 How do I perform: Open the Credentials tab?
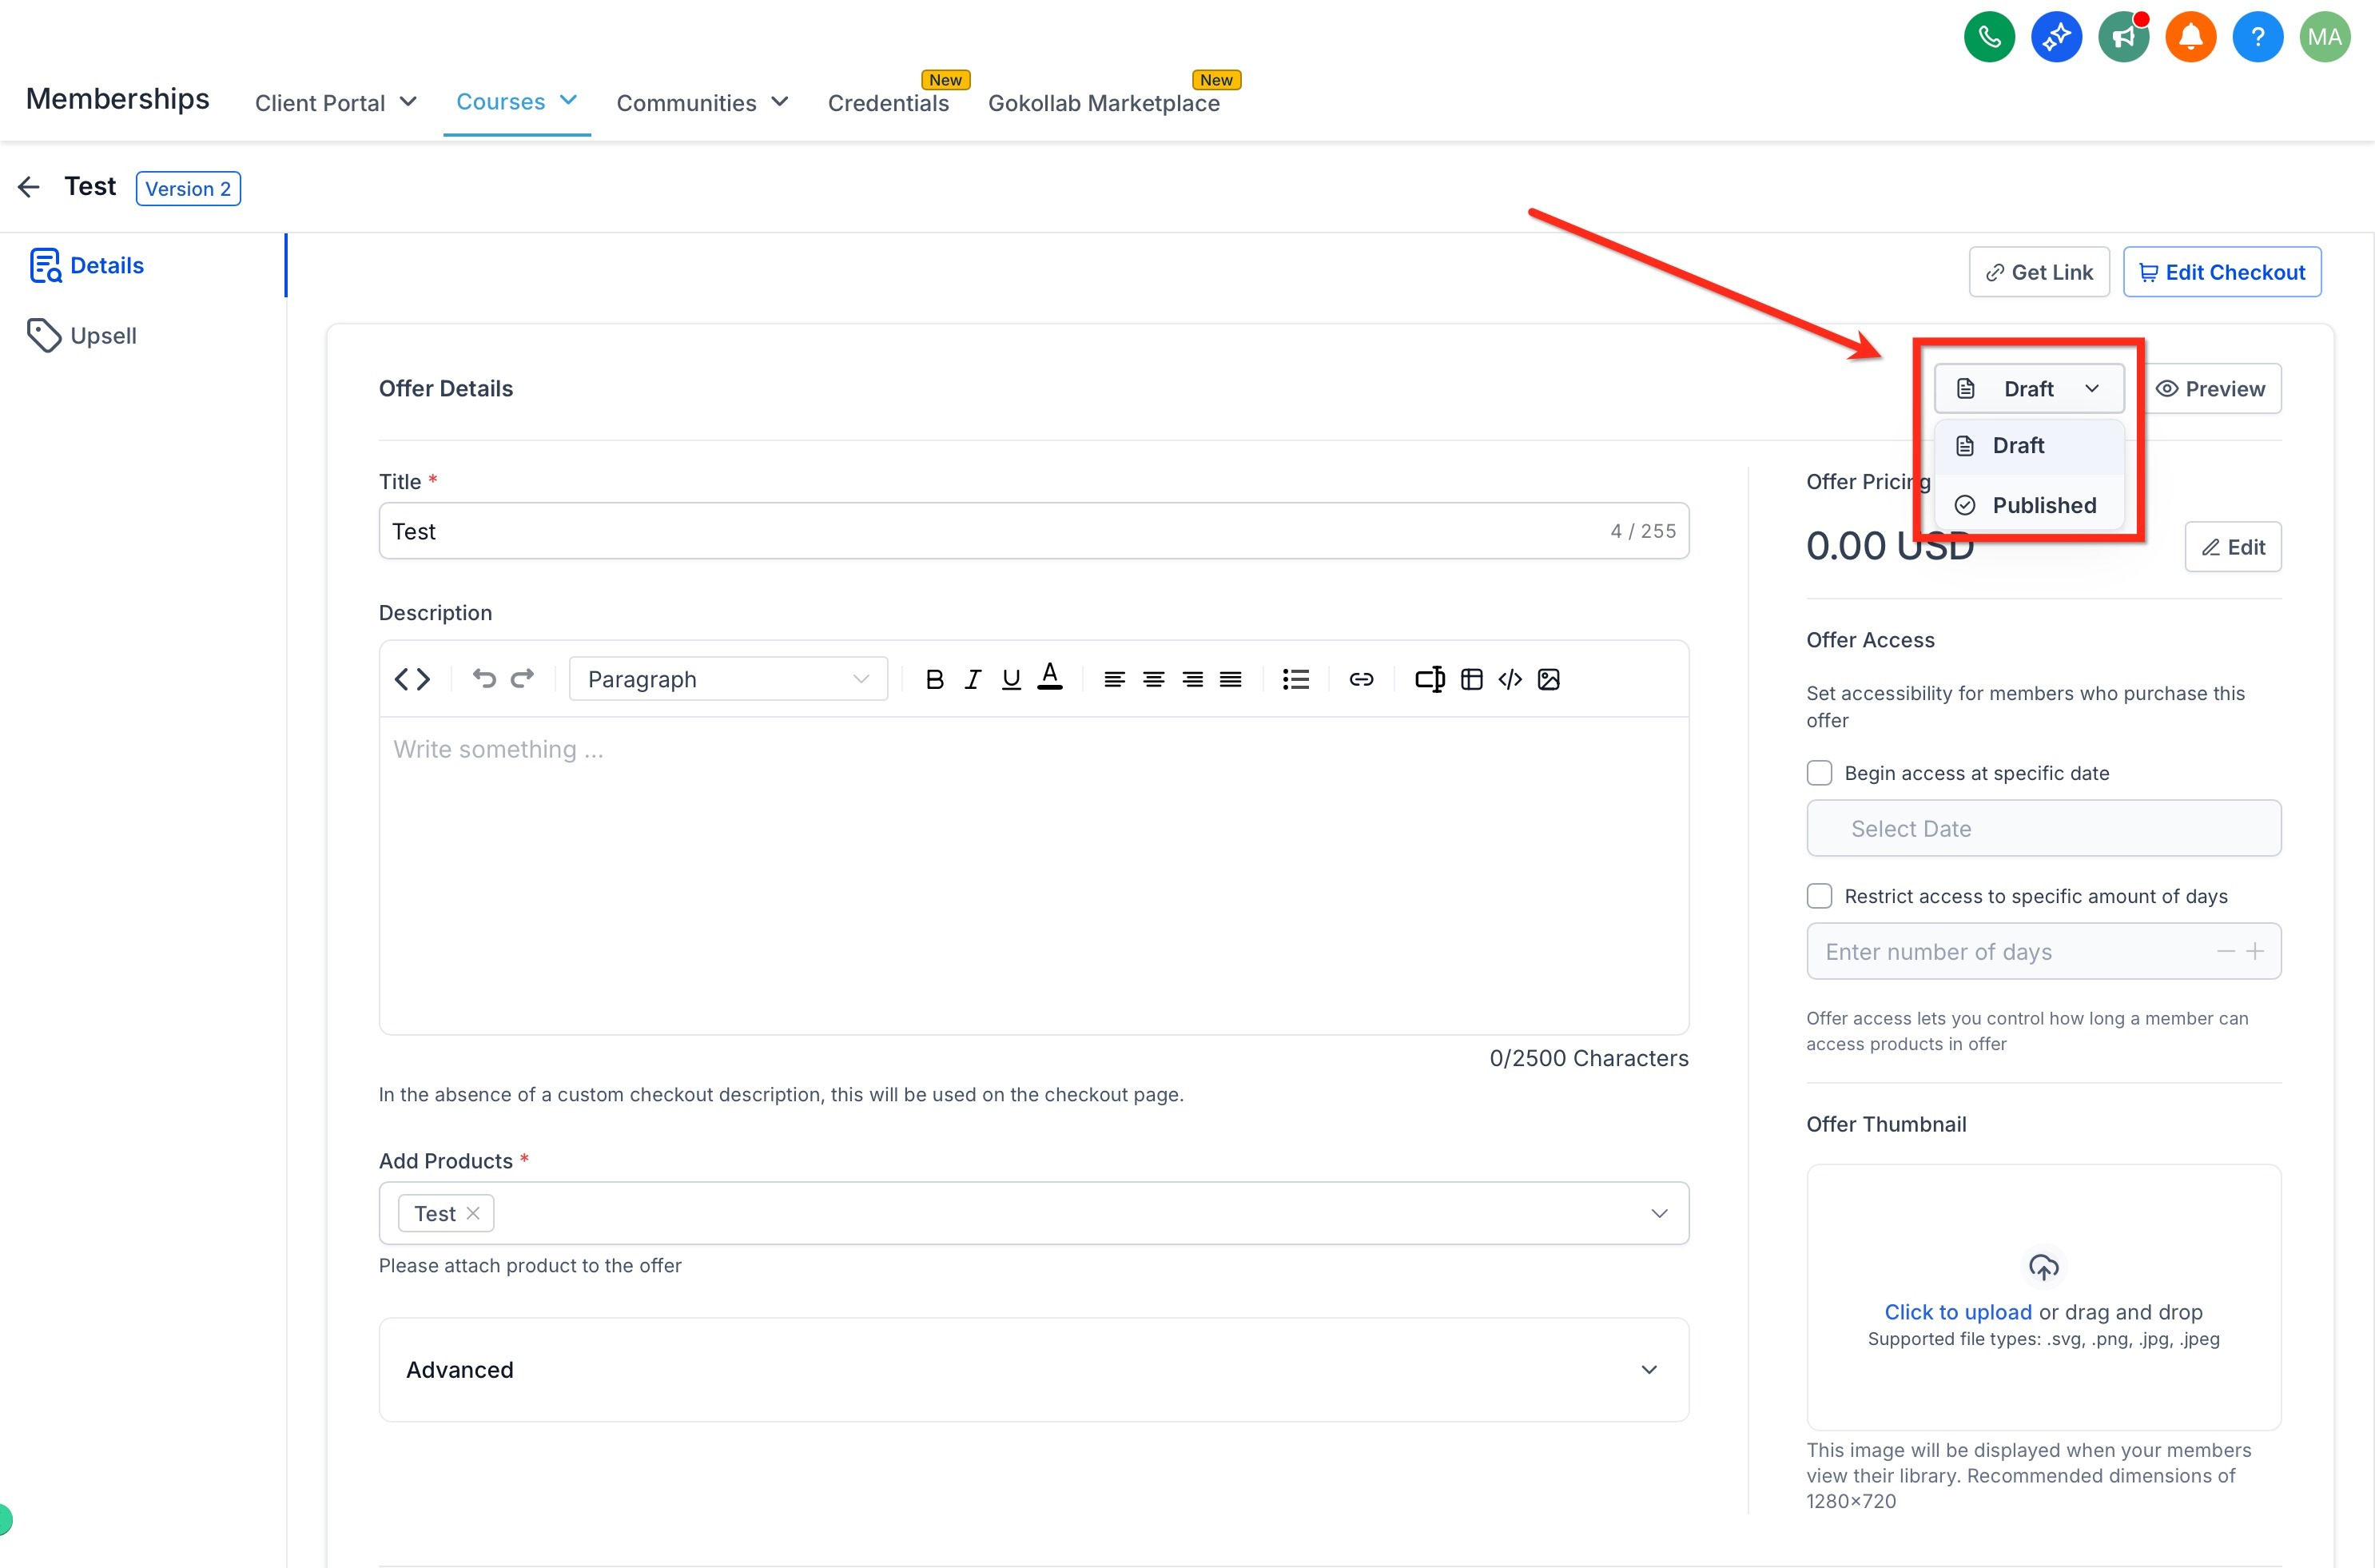[888, 103]
